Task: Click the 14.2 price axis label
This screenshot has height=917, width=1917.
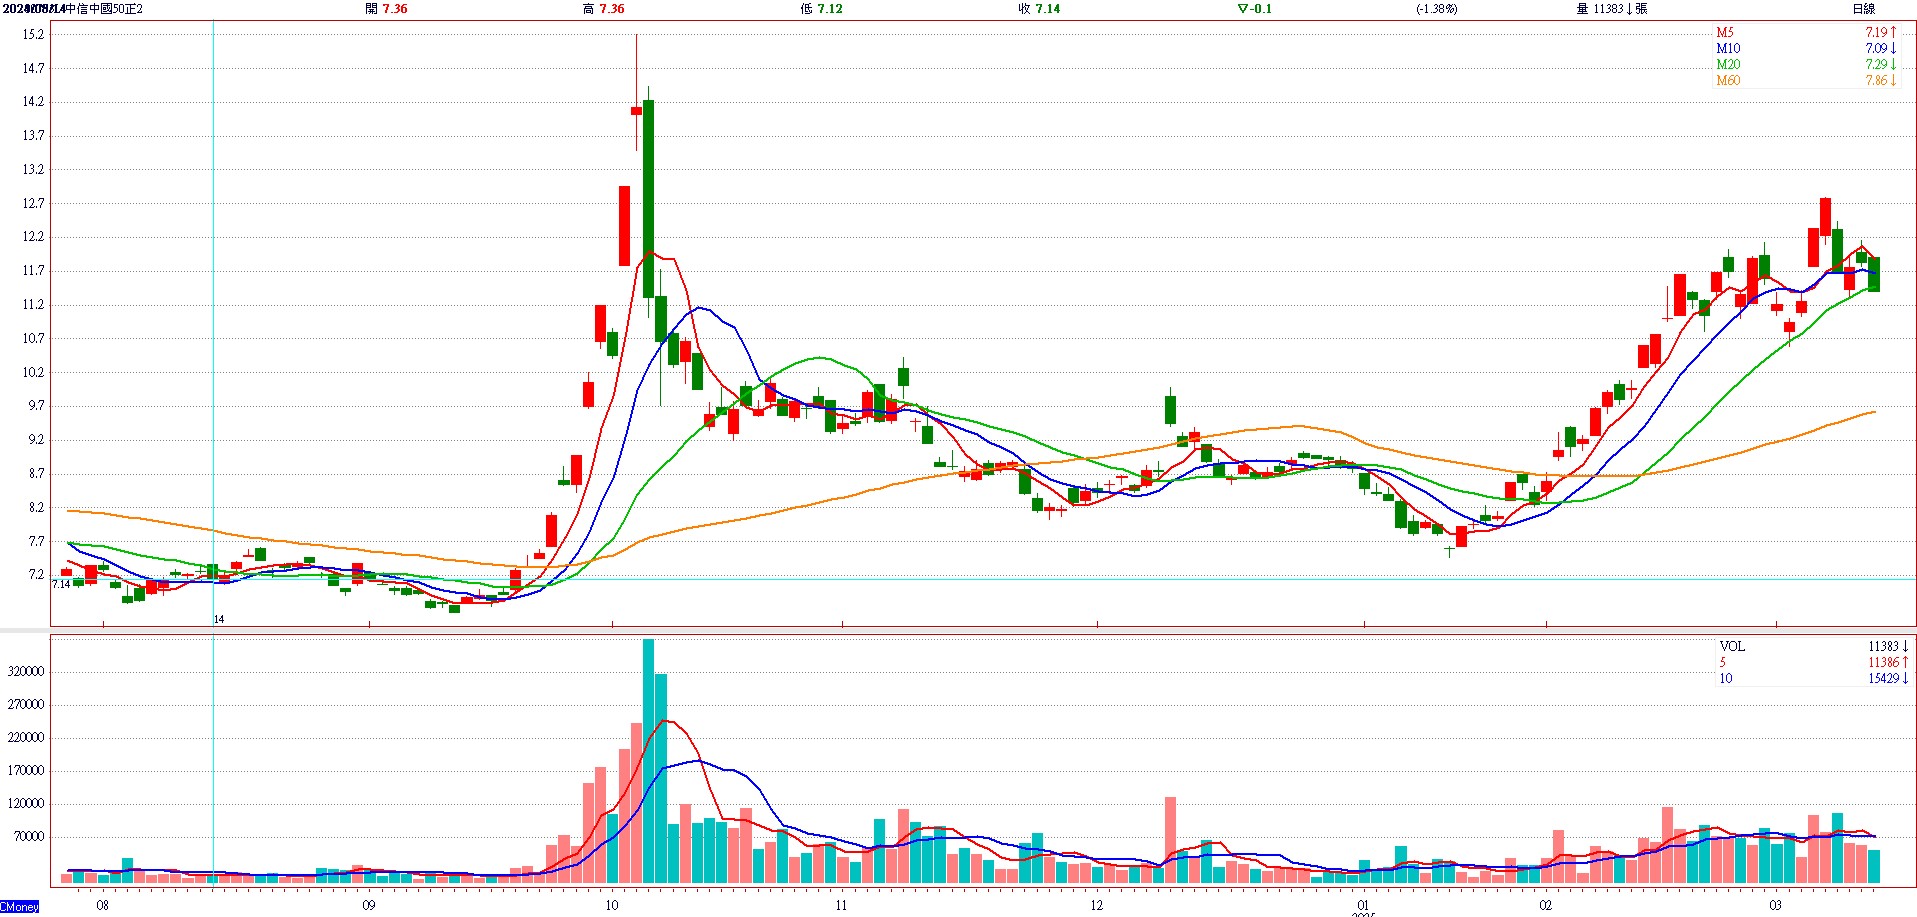Action: 33,102
